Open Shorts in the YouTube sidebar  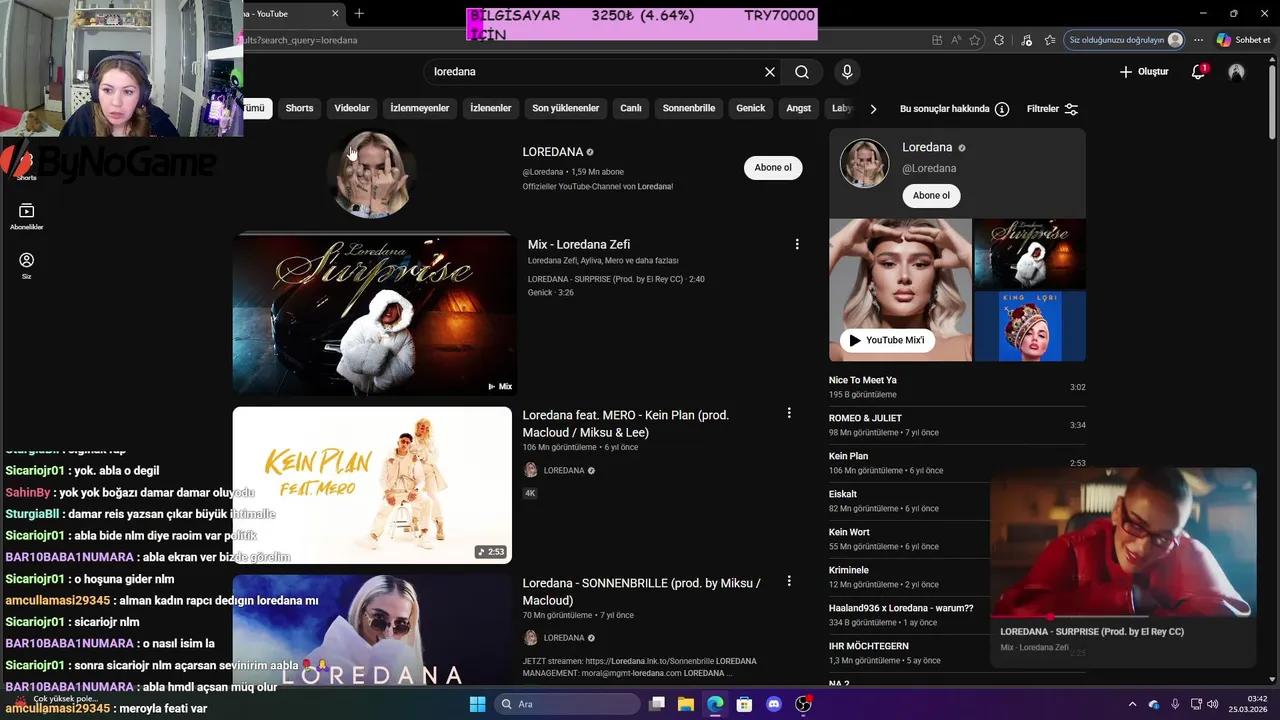coord(27,166)
